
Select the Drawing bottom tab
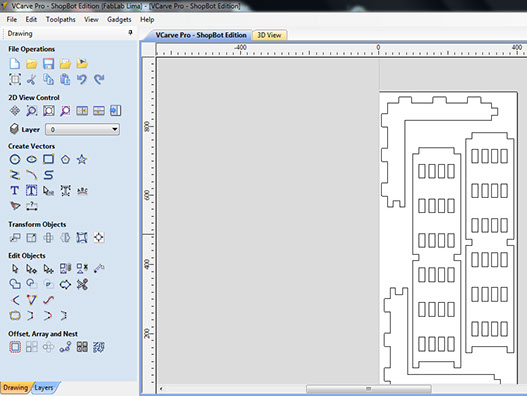(16, 388)
